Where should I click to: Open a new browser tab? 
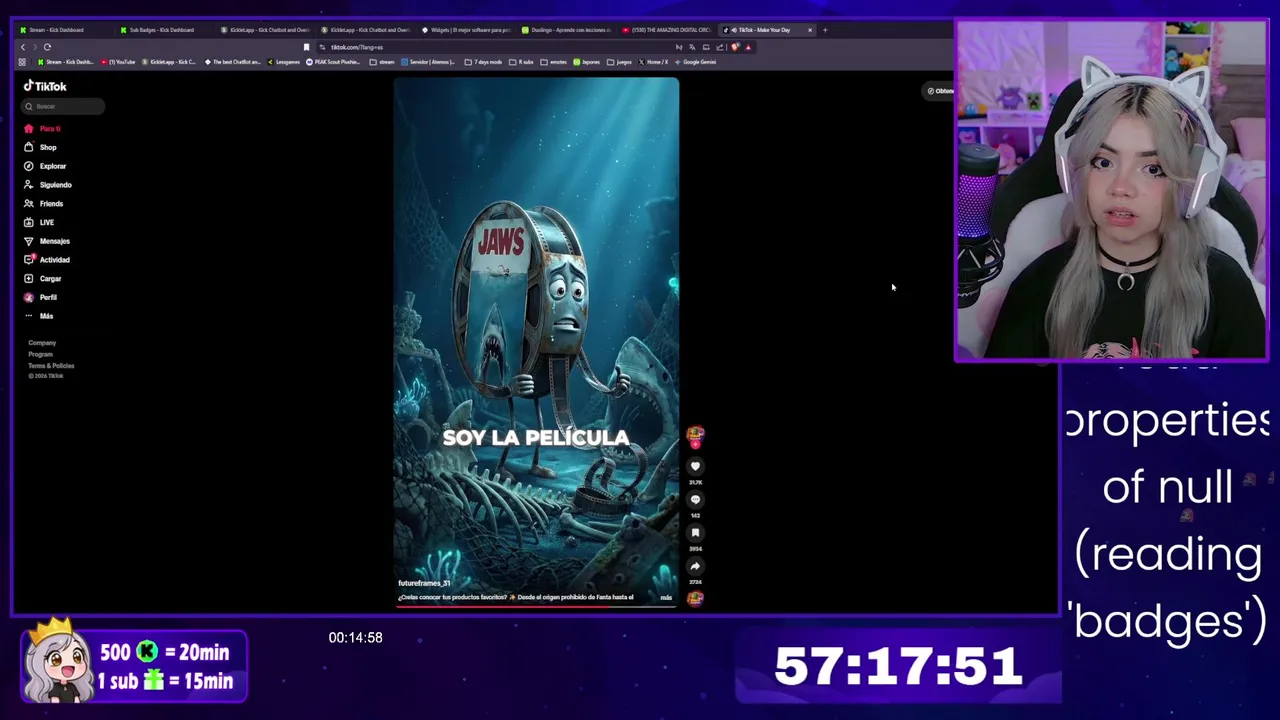pos(825,30)
